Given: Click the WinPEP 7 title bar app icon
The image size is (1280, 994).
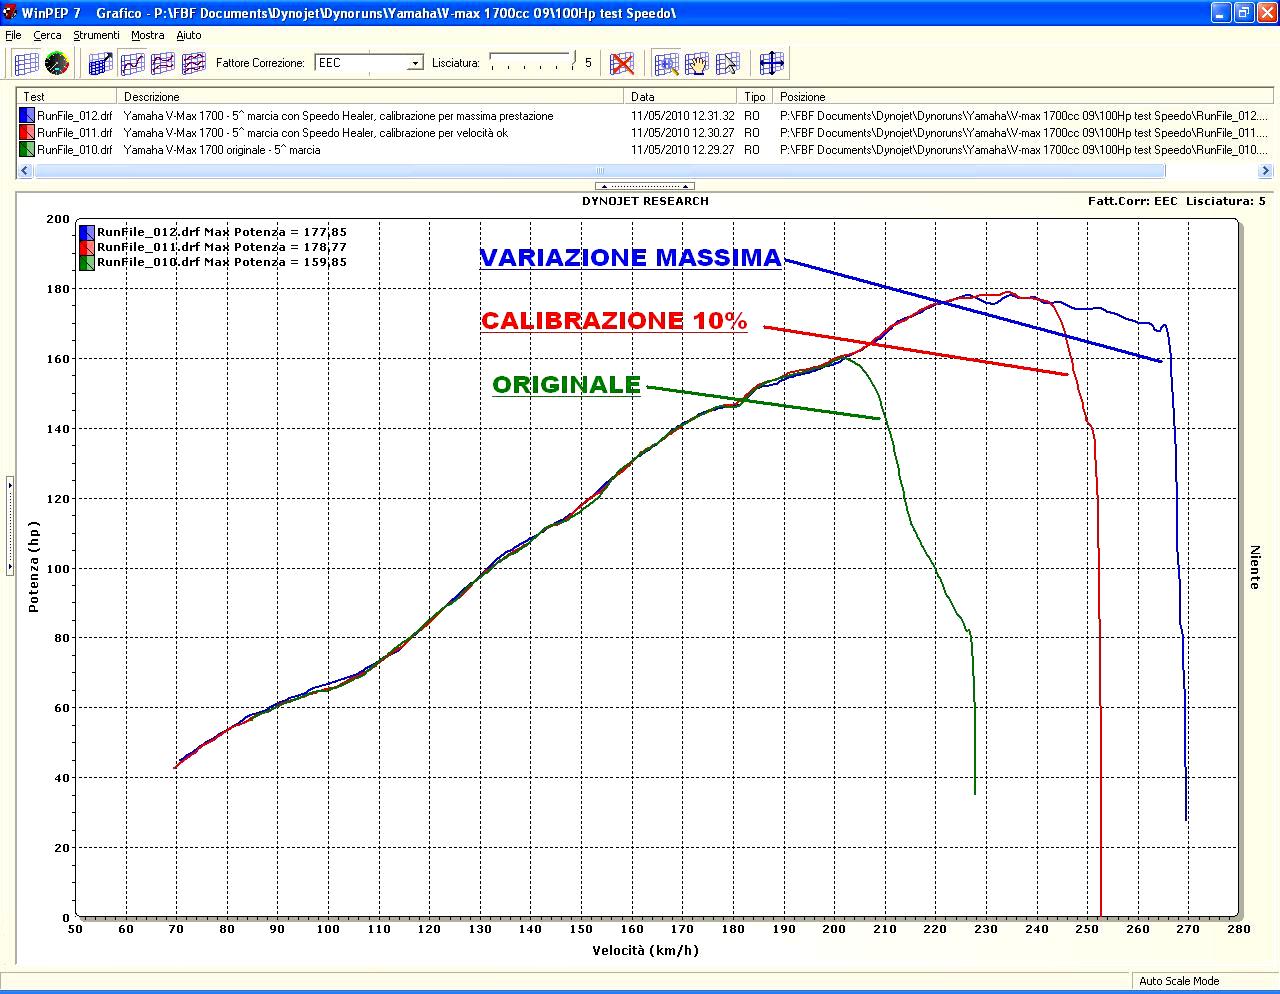Looking at the screenshot, I should coord(9,13).
